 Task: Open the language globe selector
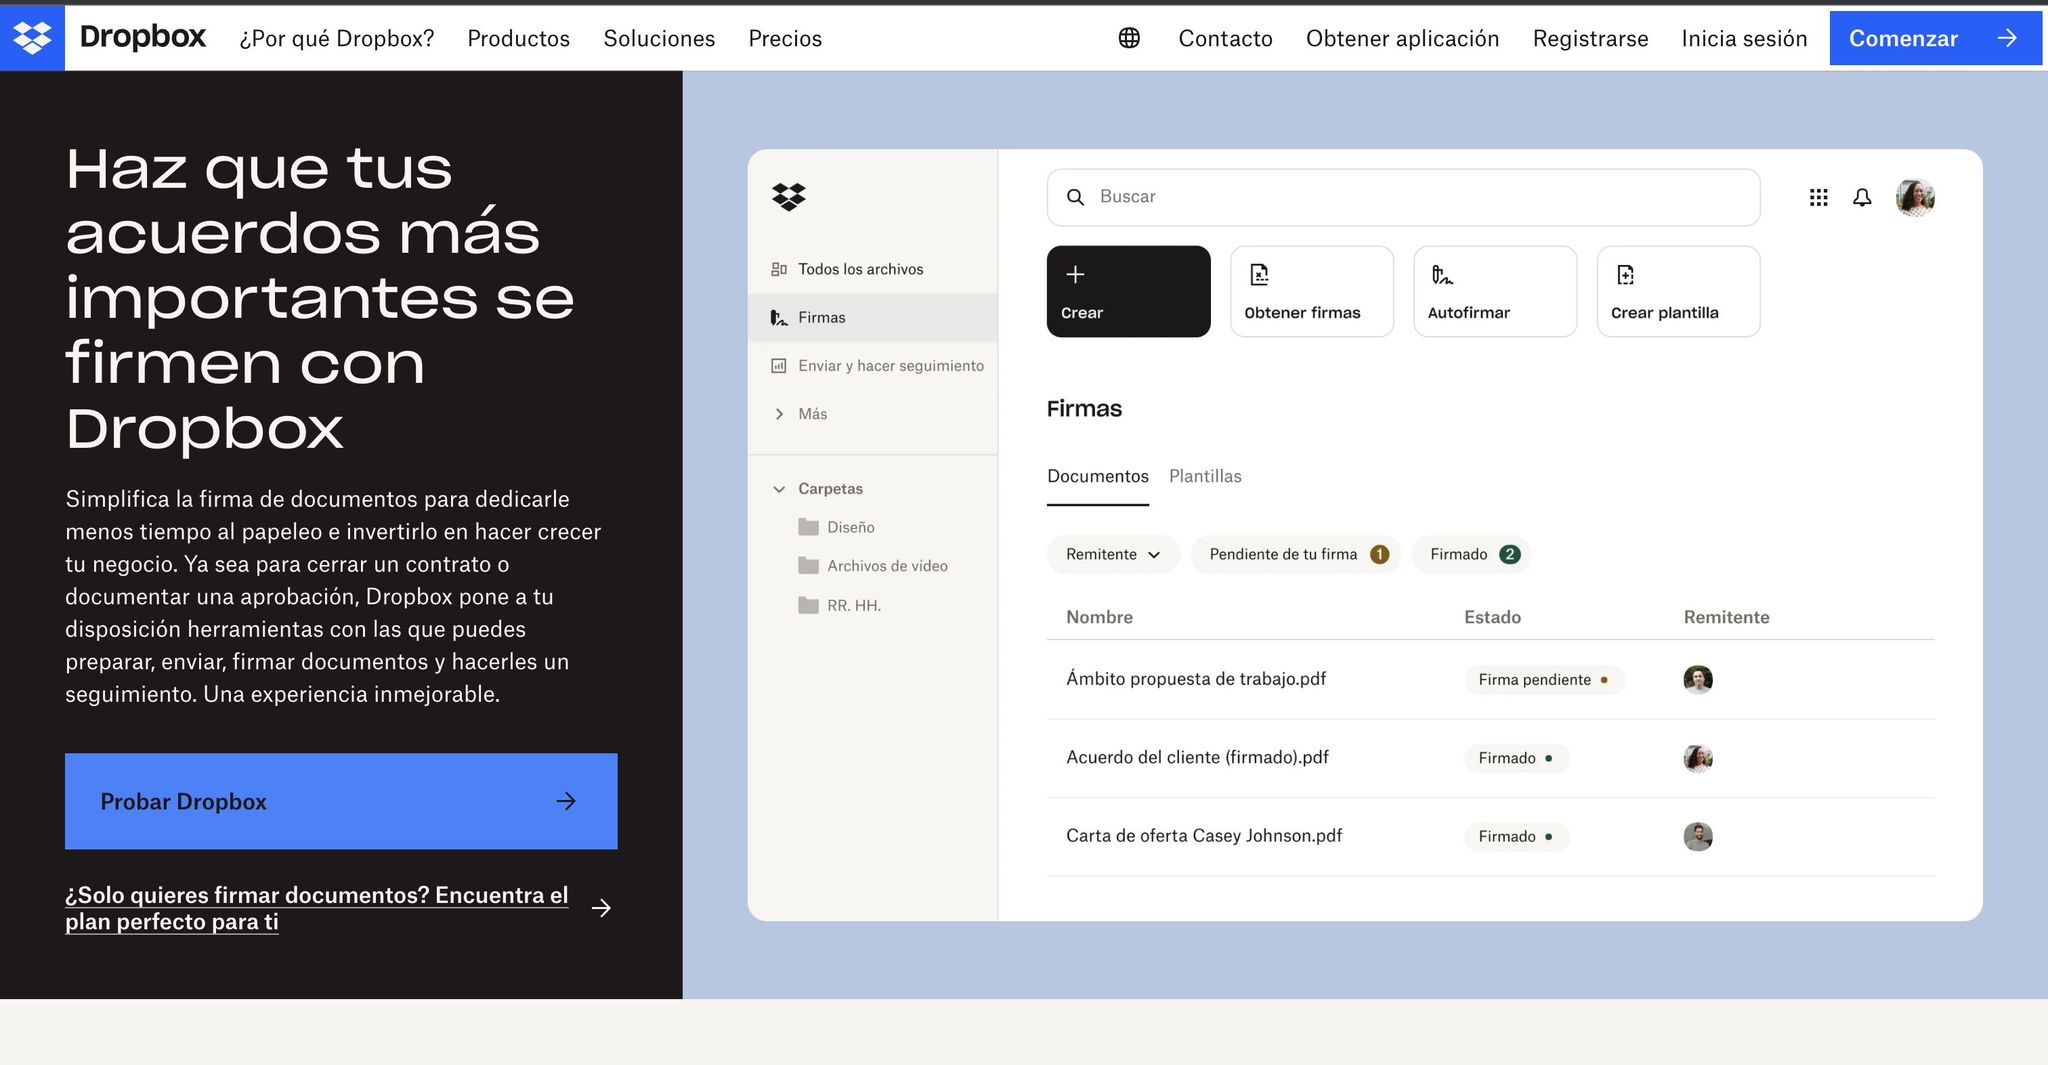tap(1129, 38)
